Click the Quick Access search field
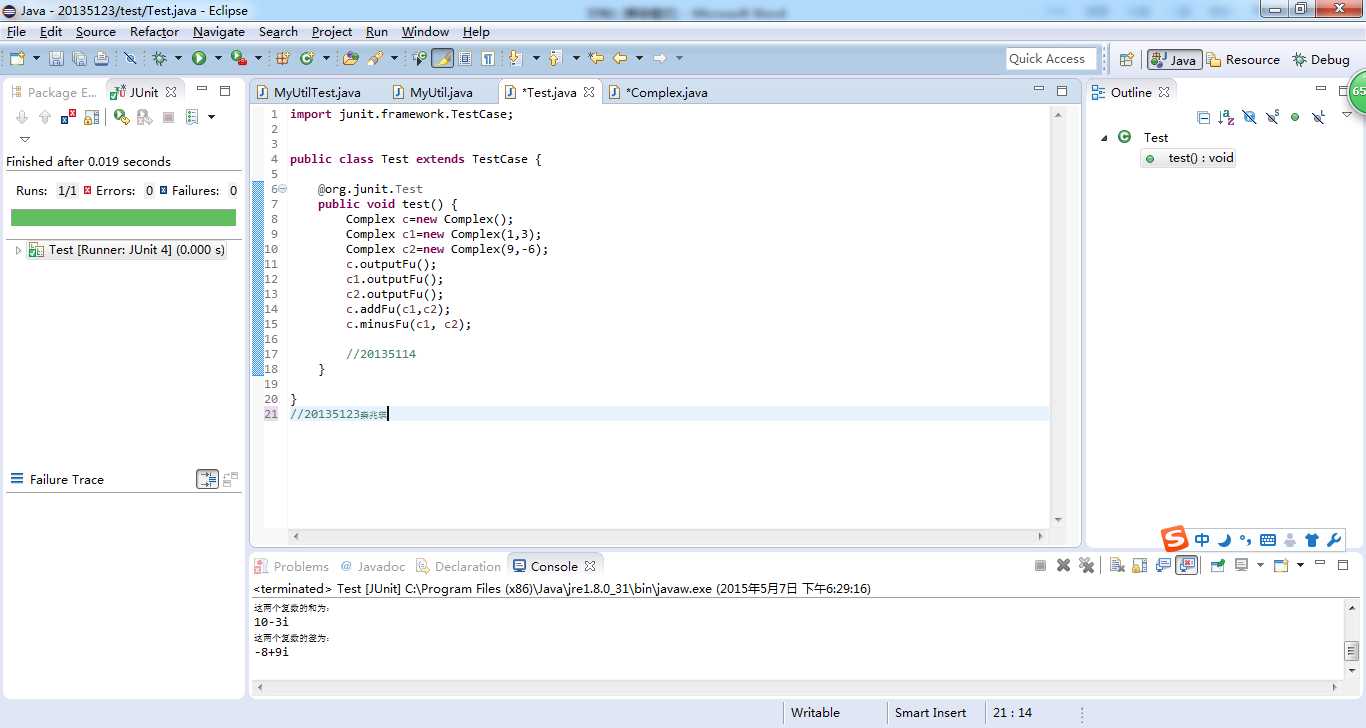1366x728 pixels. (x=1052, y=59)
